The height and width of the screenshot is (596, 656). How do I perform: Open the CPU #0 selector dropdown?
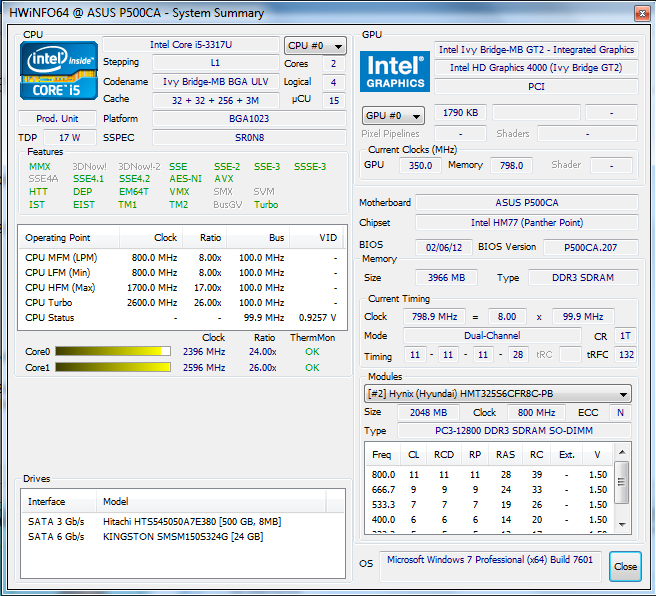pyautogui.click(x=315, y=46)
